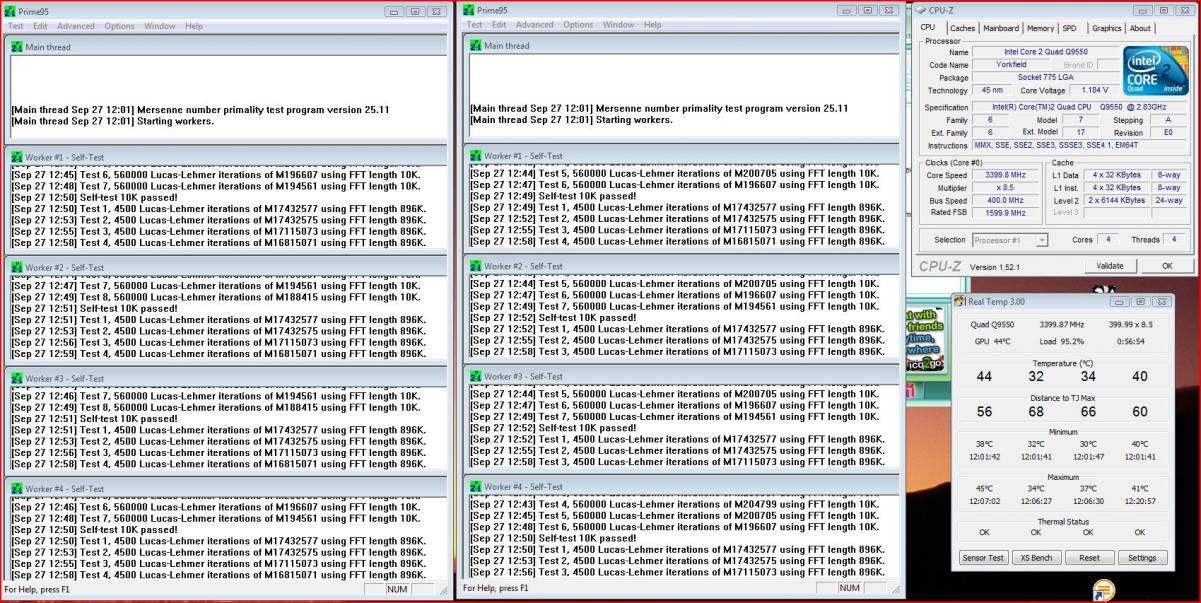Click the Code Name value 'Yorkfield'
Image resolution: width=1201 pixels, height=603 pixels.
(1011, 65)
